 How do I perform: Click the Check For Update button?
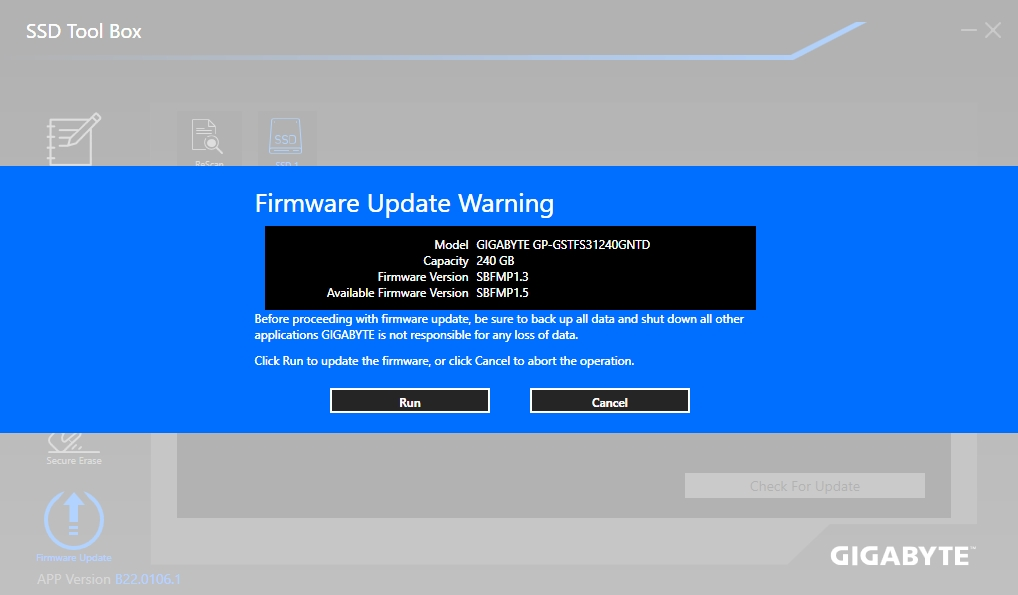(x=804, y=486)
